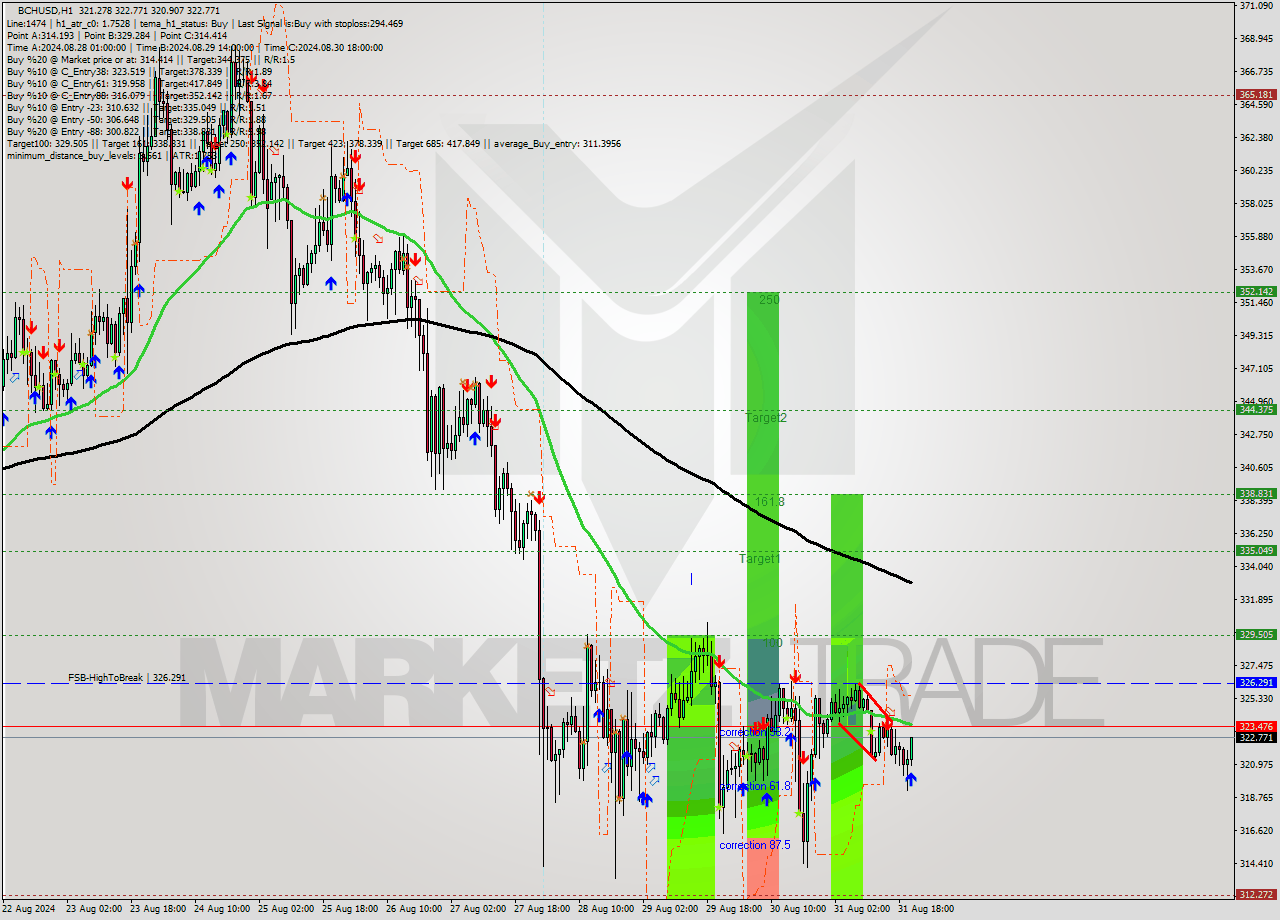Click the BCHUSD,H1 symbol title
This screenshot has height=920, width=1280.
pos(45,10)
